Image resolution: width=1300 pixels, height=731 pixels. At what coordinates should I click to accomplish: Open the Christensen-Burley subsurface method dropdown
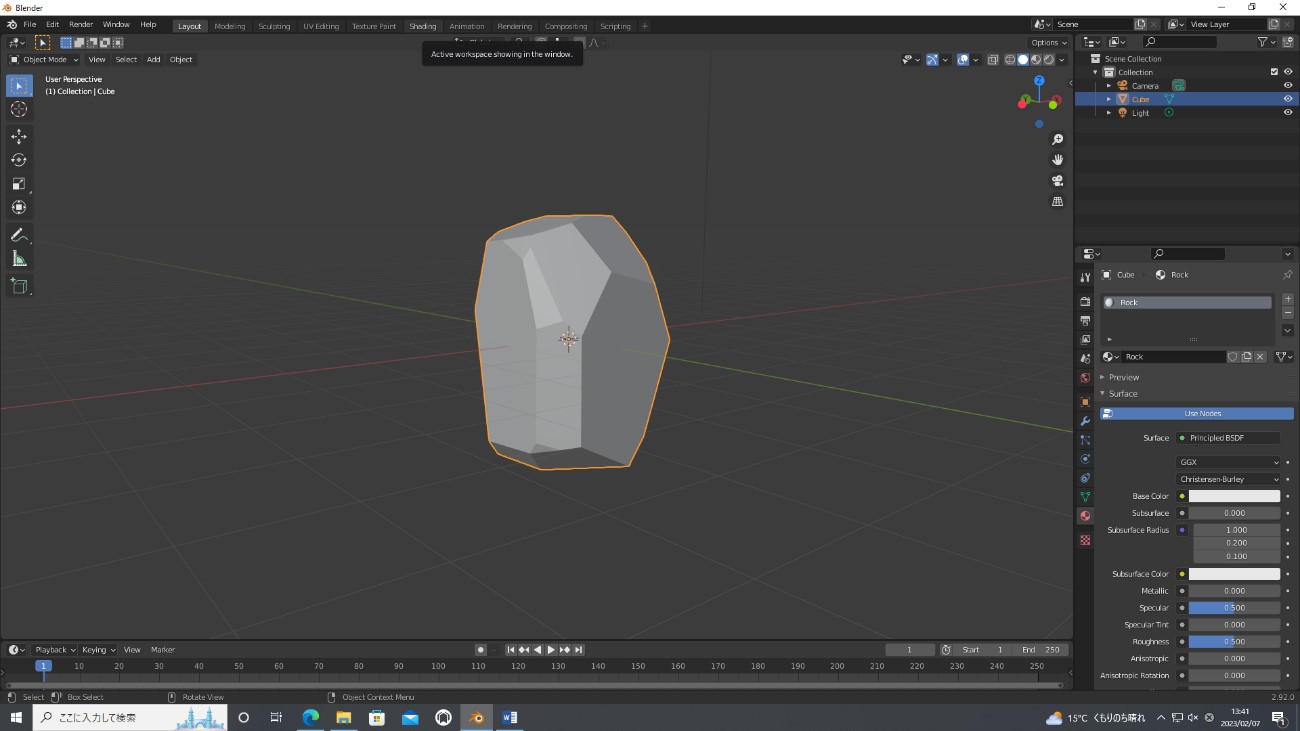tap(1228, 479)
